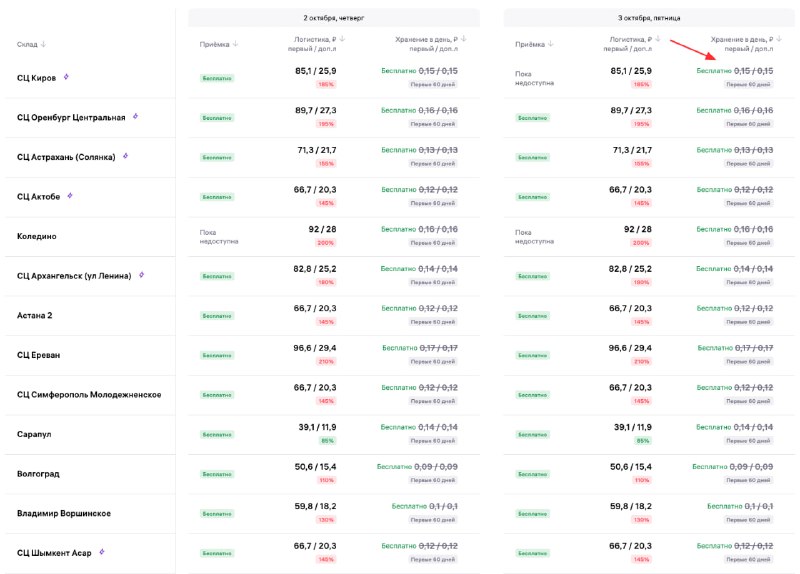Click lightning icon beside СЦ Оренбург Центральная
The height and width of the screenshot is (574, 800).
click(135, 116)
